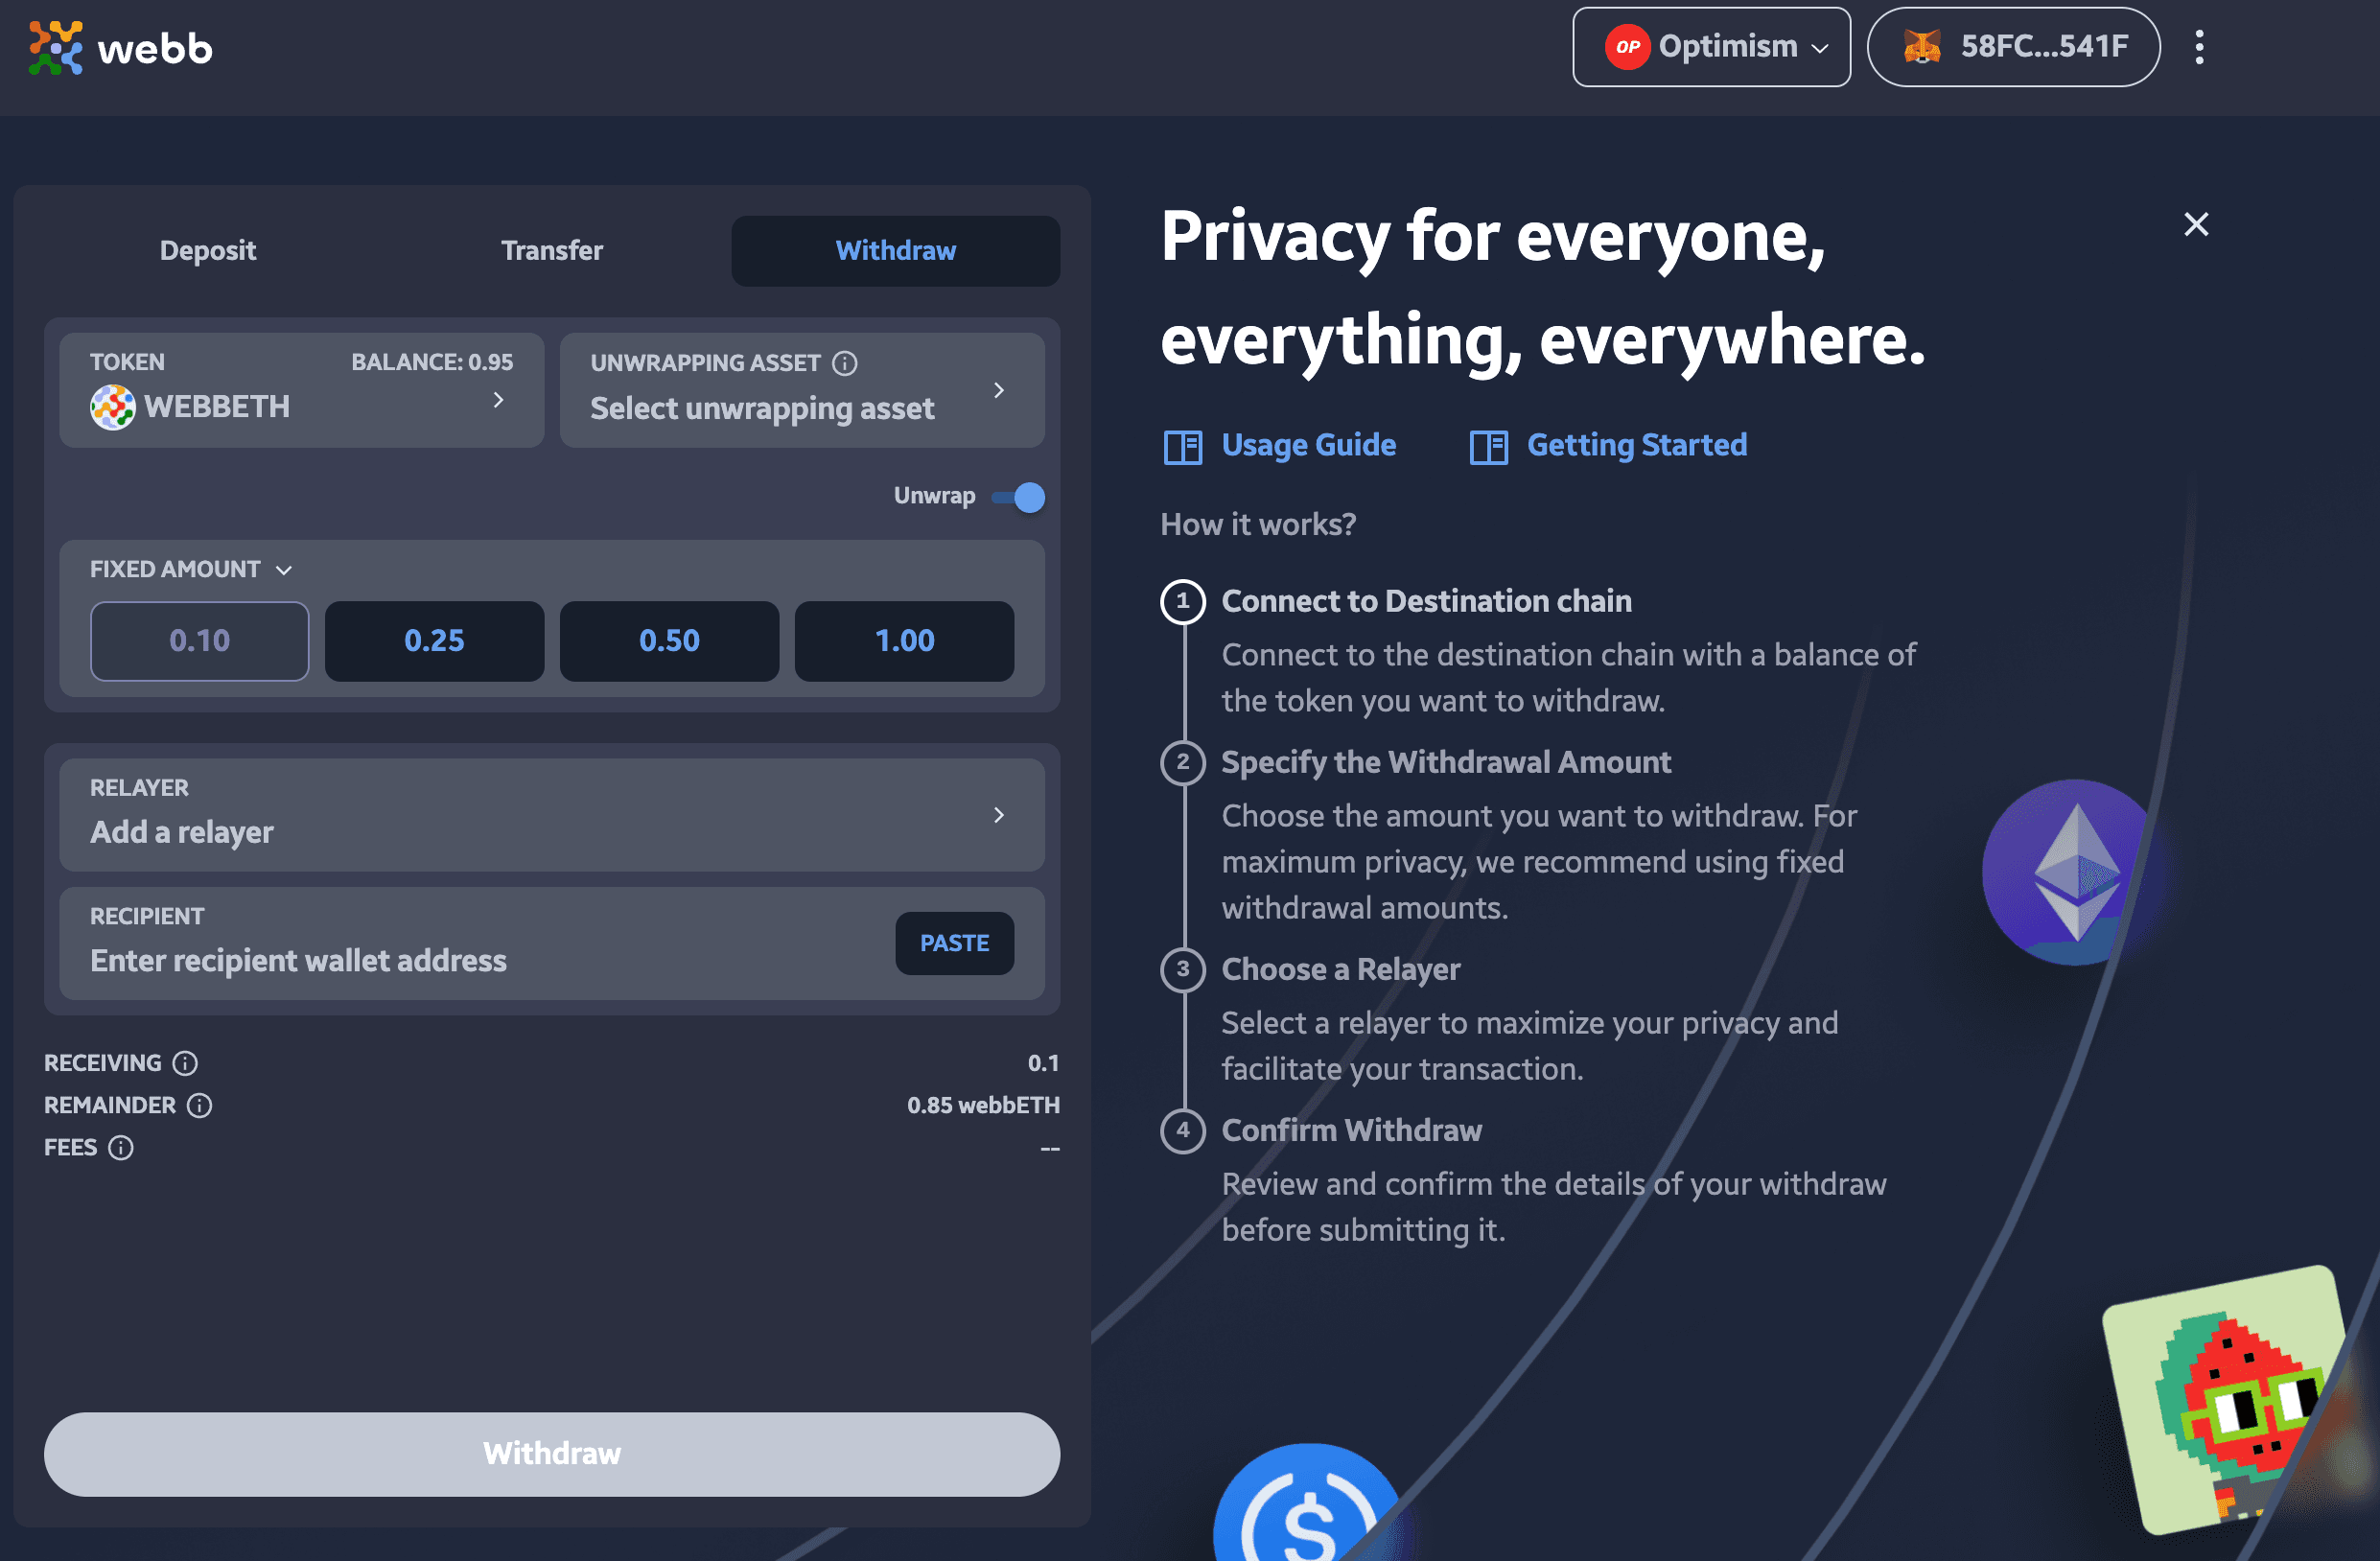Image resolution: width=2380 pixels, height=1561 pixels.
Task: Click the Withdraw button at bottom
Action: (x=550, y=1453)
